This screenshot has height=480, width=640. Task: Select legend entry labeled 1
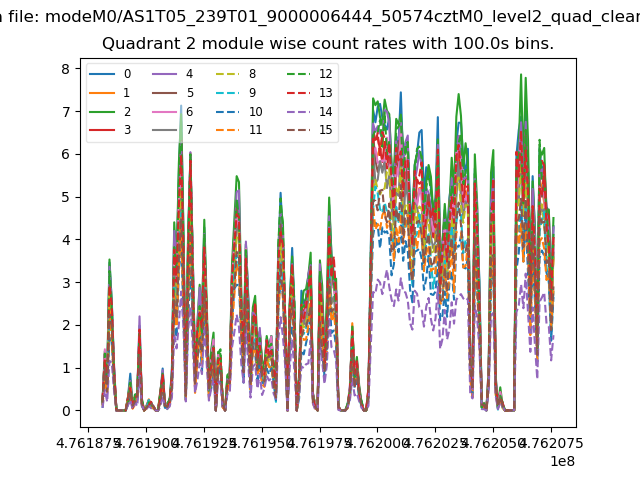coord(127,93)
